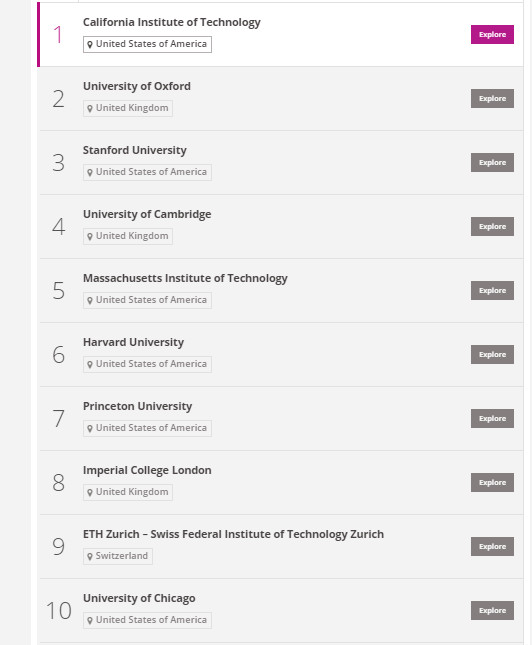
Task: Click Explore button for Stanford University
Action: click(492, 162)
